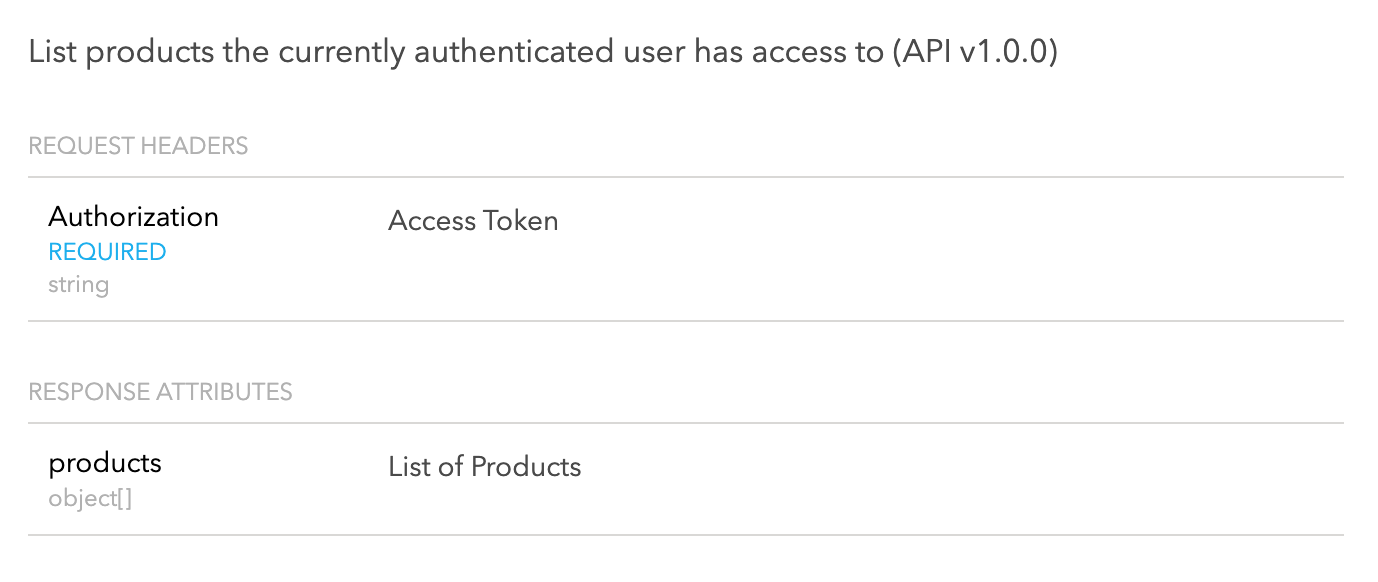Click the "(API v1.0.0)" version text
This screenshot has height=582, width=1378.
tap(972, 52)
